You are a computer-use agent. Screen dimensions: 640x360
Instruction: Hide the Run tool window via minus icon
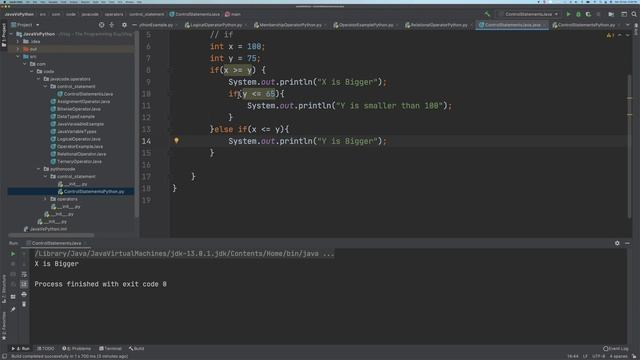coord(627,243)
